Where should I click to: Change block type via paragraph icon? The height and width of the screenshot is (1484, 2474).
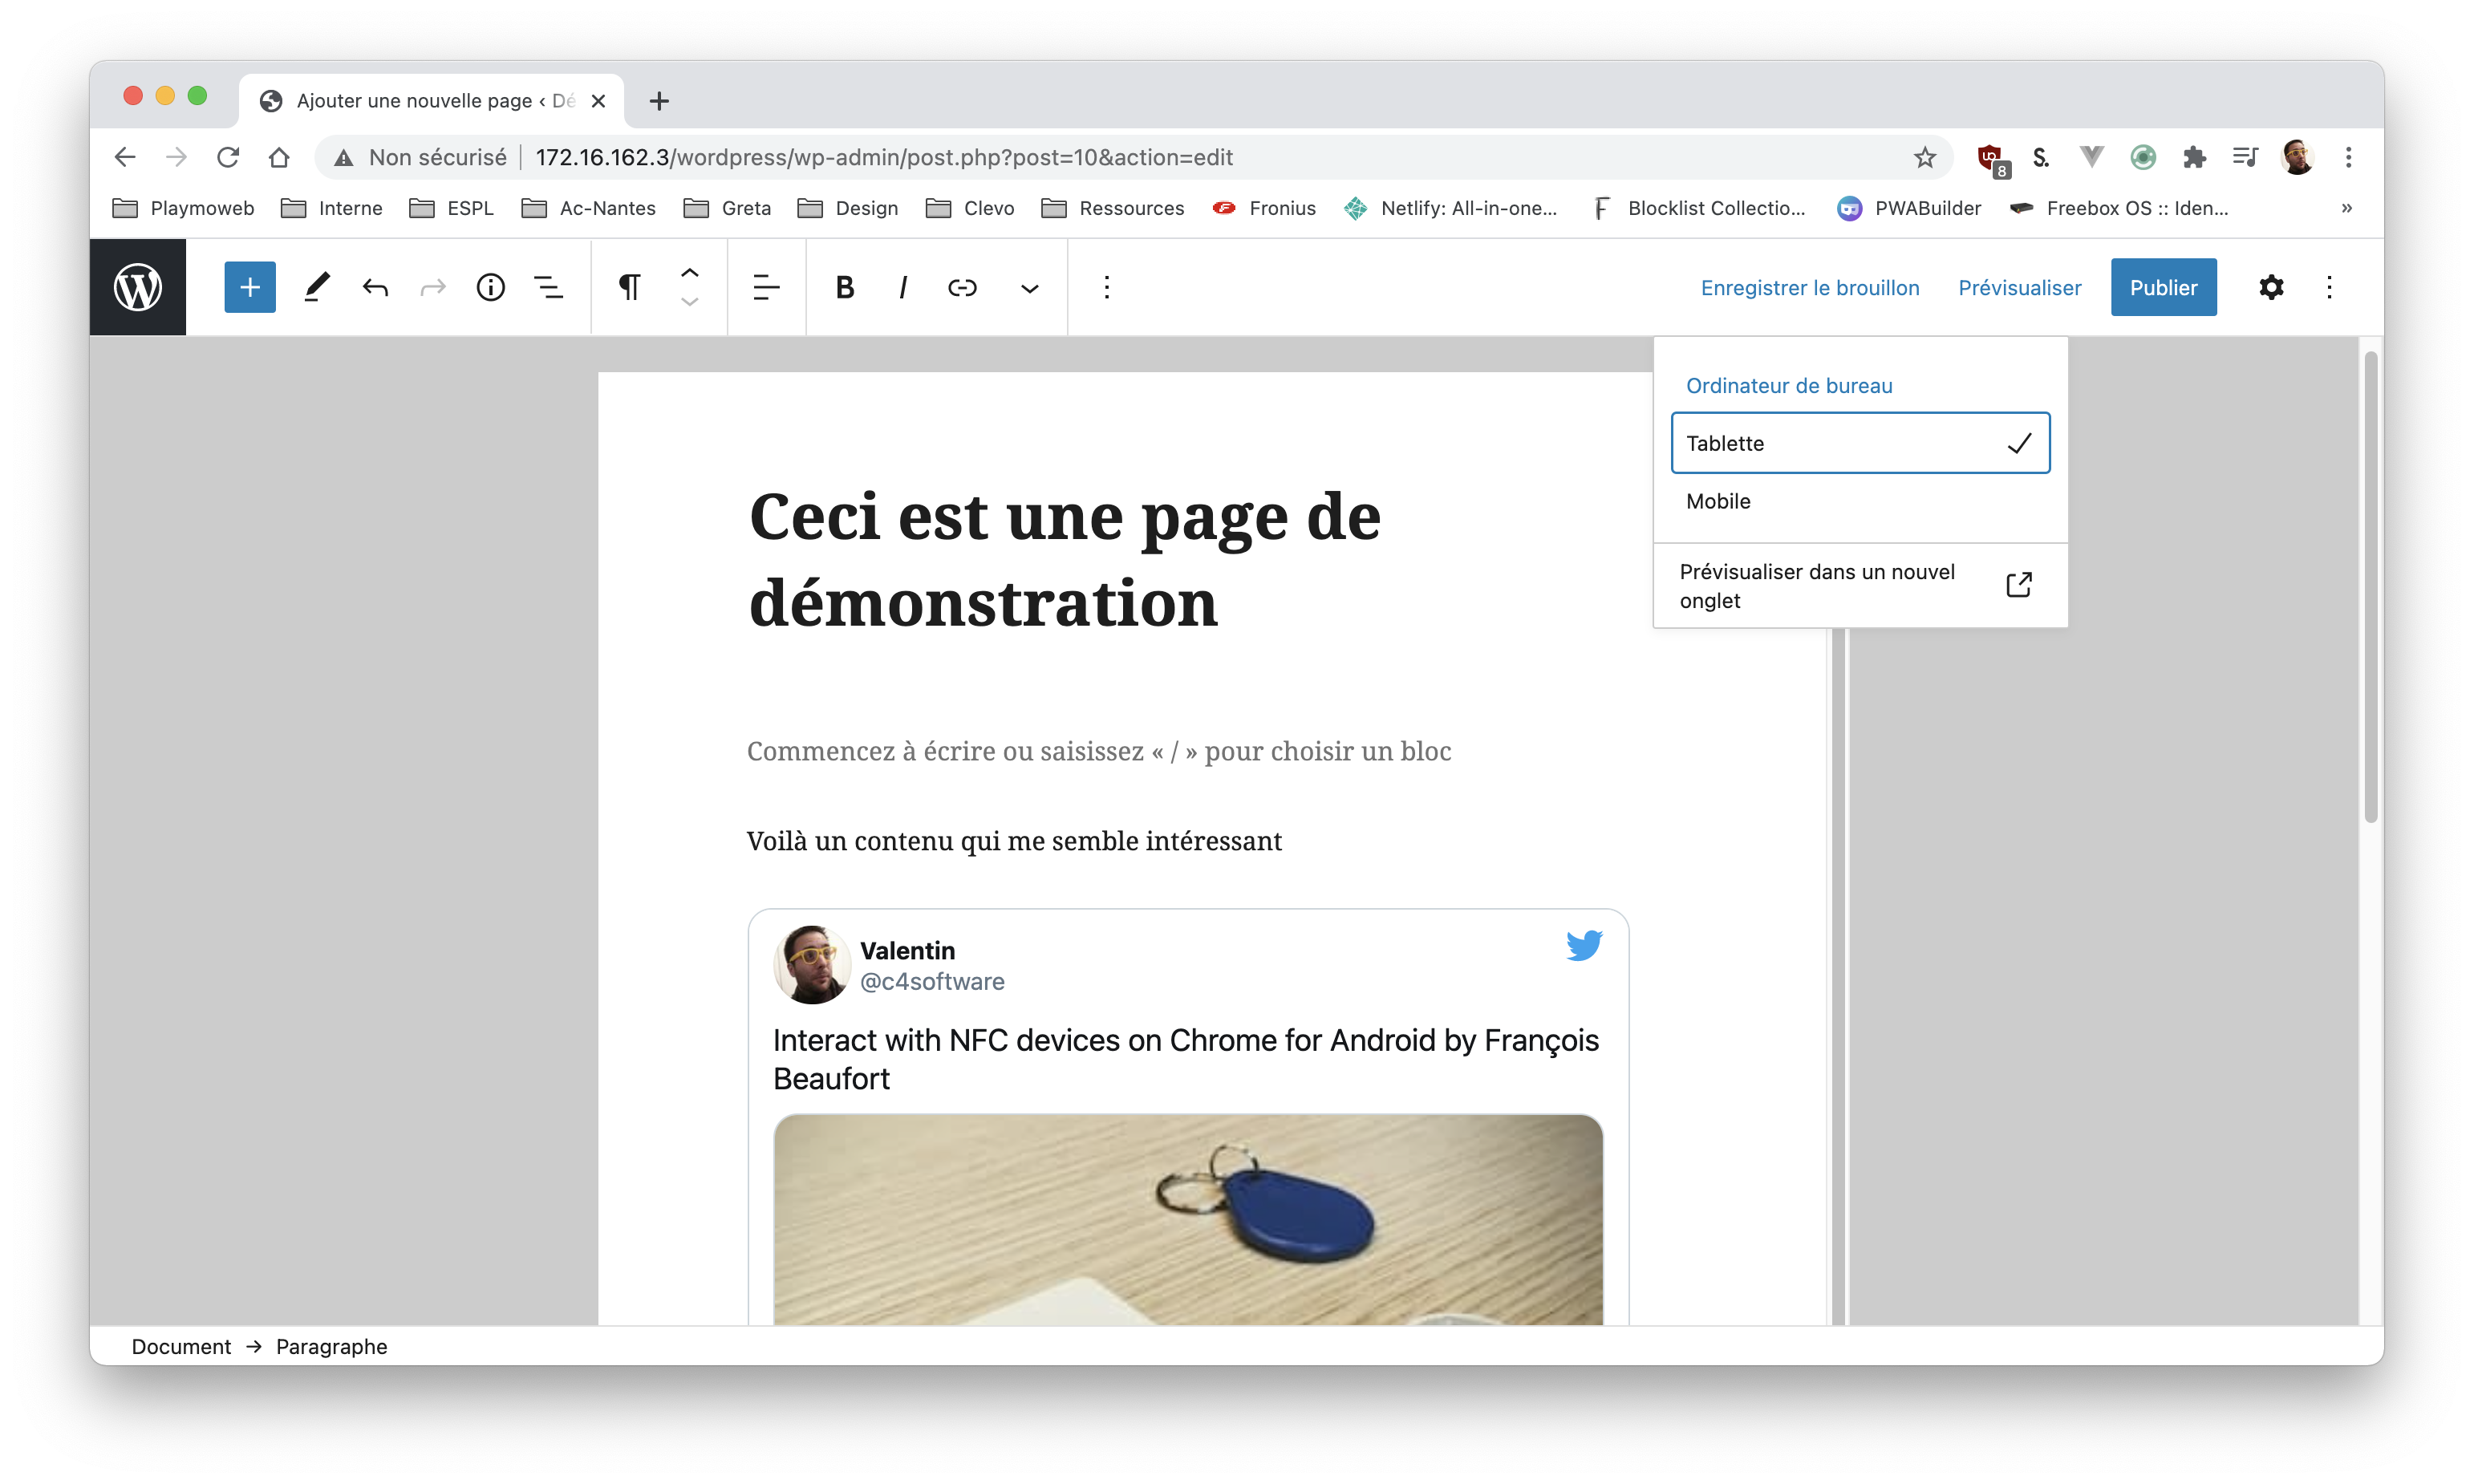(629, 288)
